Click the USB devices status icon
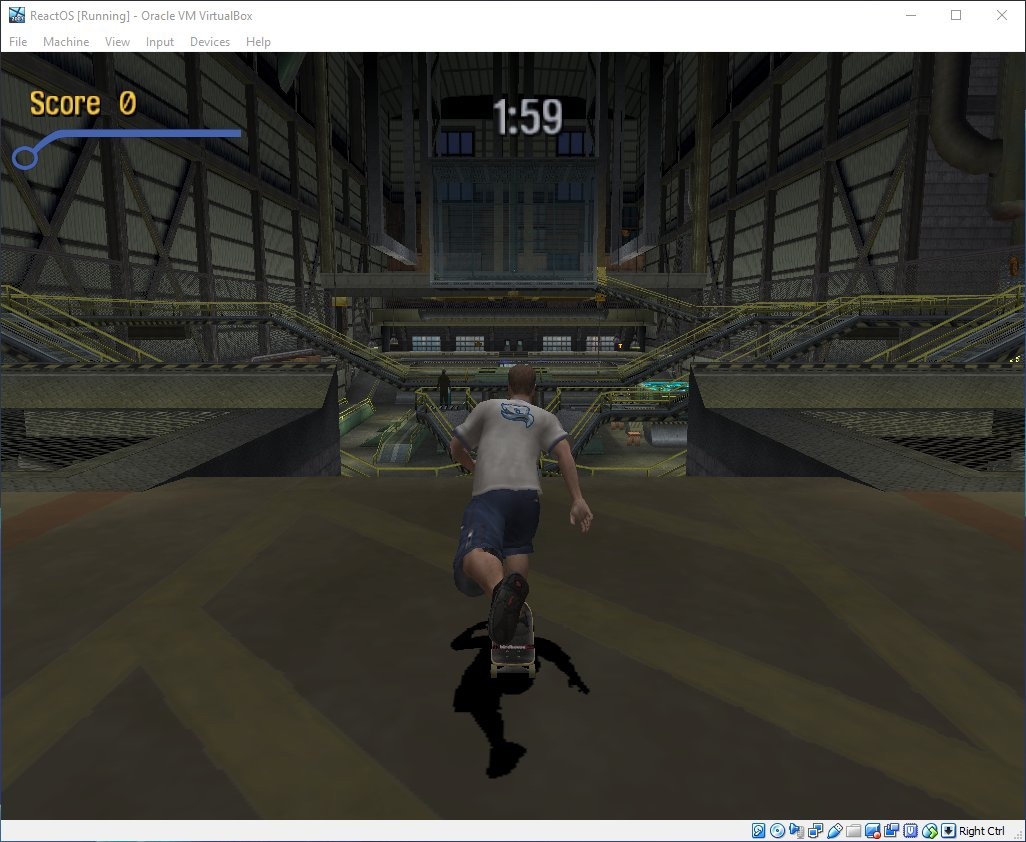 click(834, 831)
